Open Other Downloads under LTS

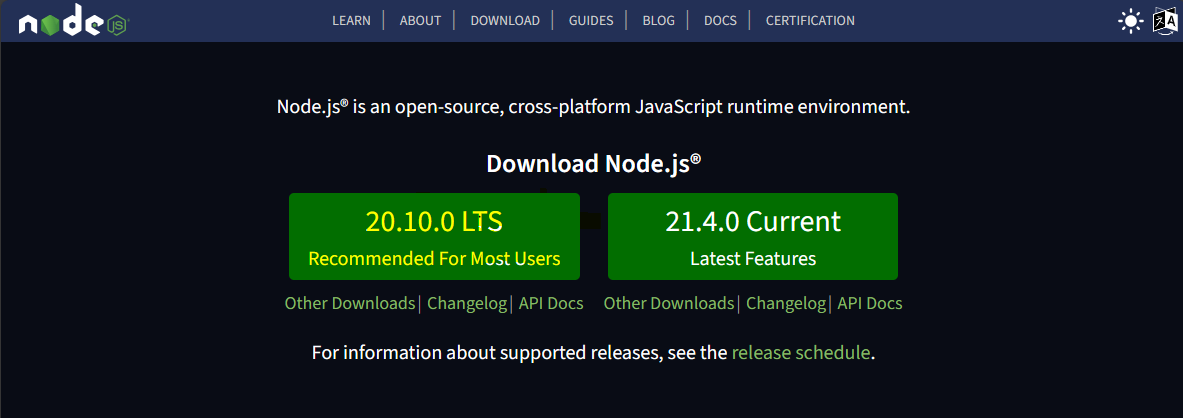point(350,303)
